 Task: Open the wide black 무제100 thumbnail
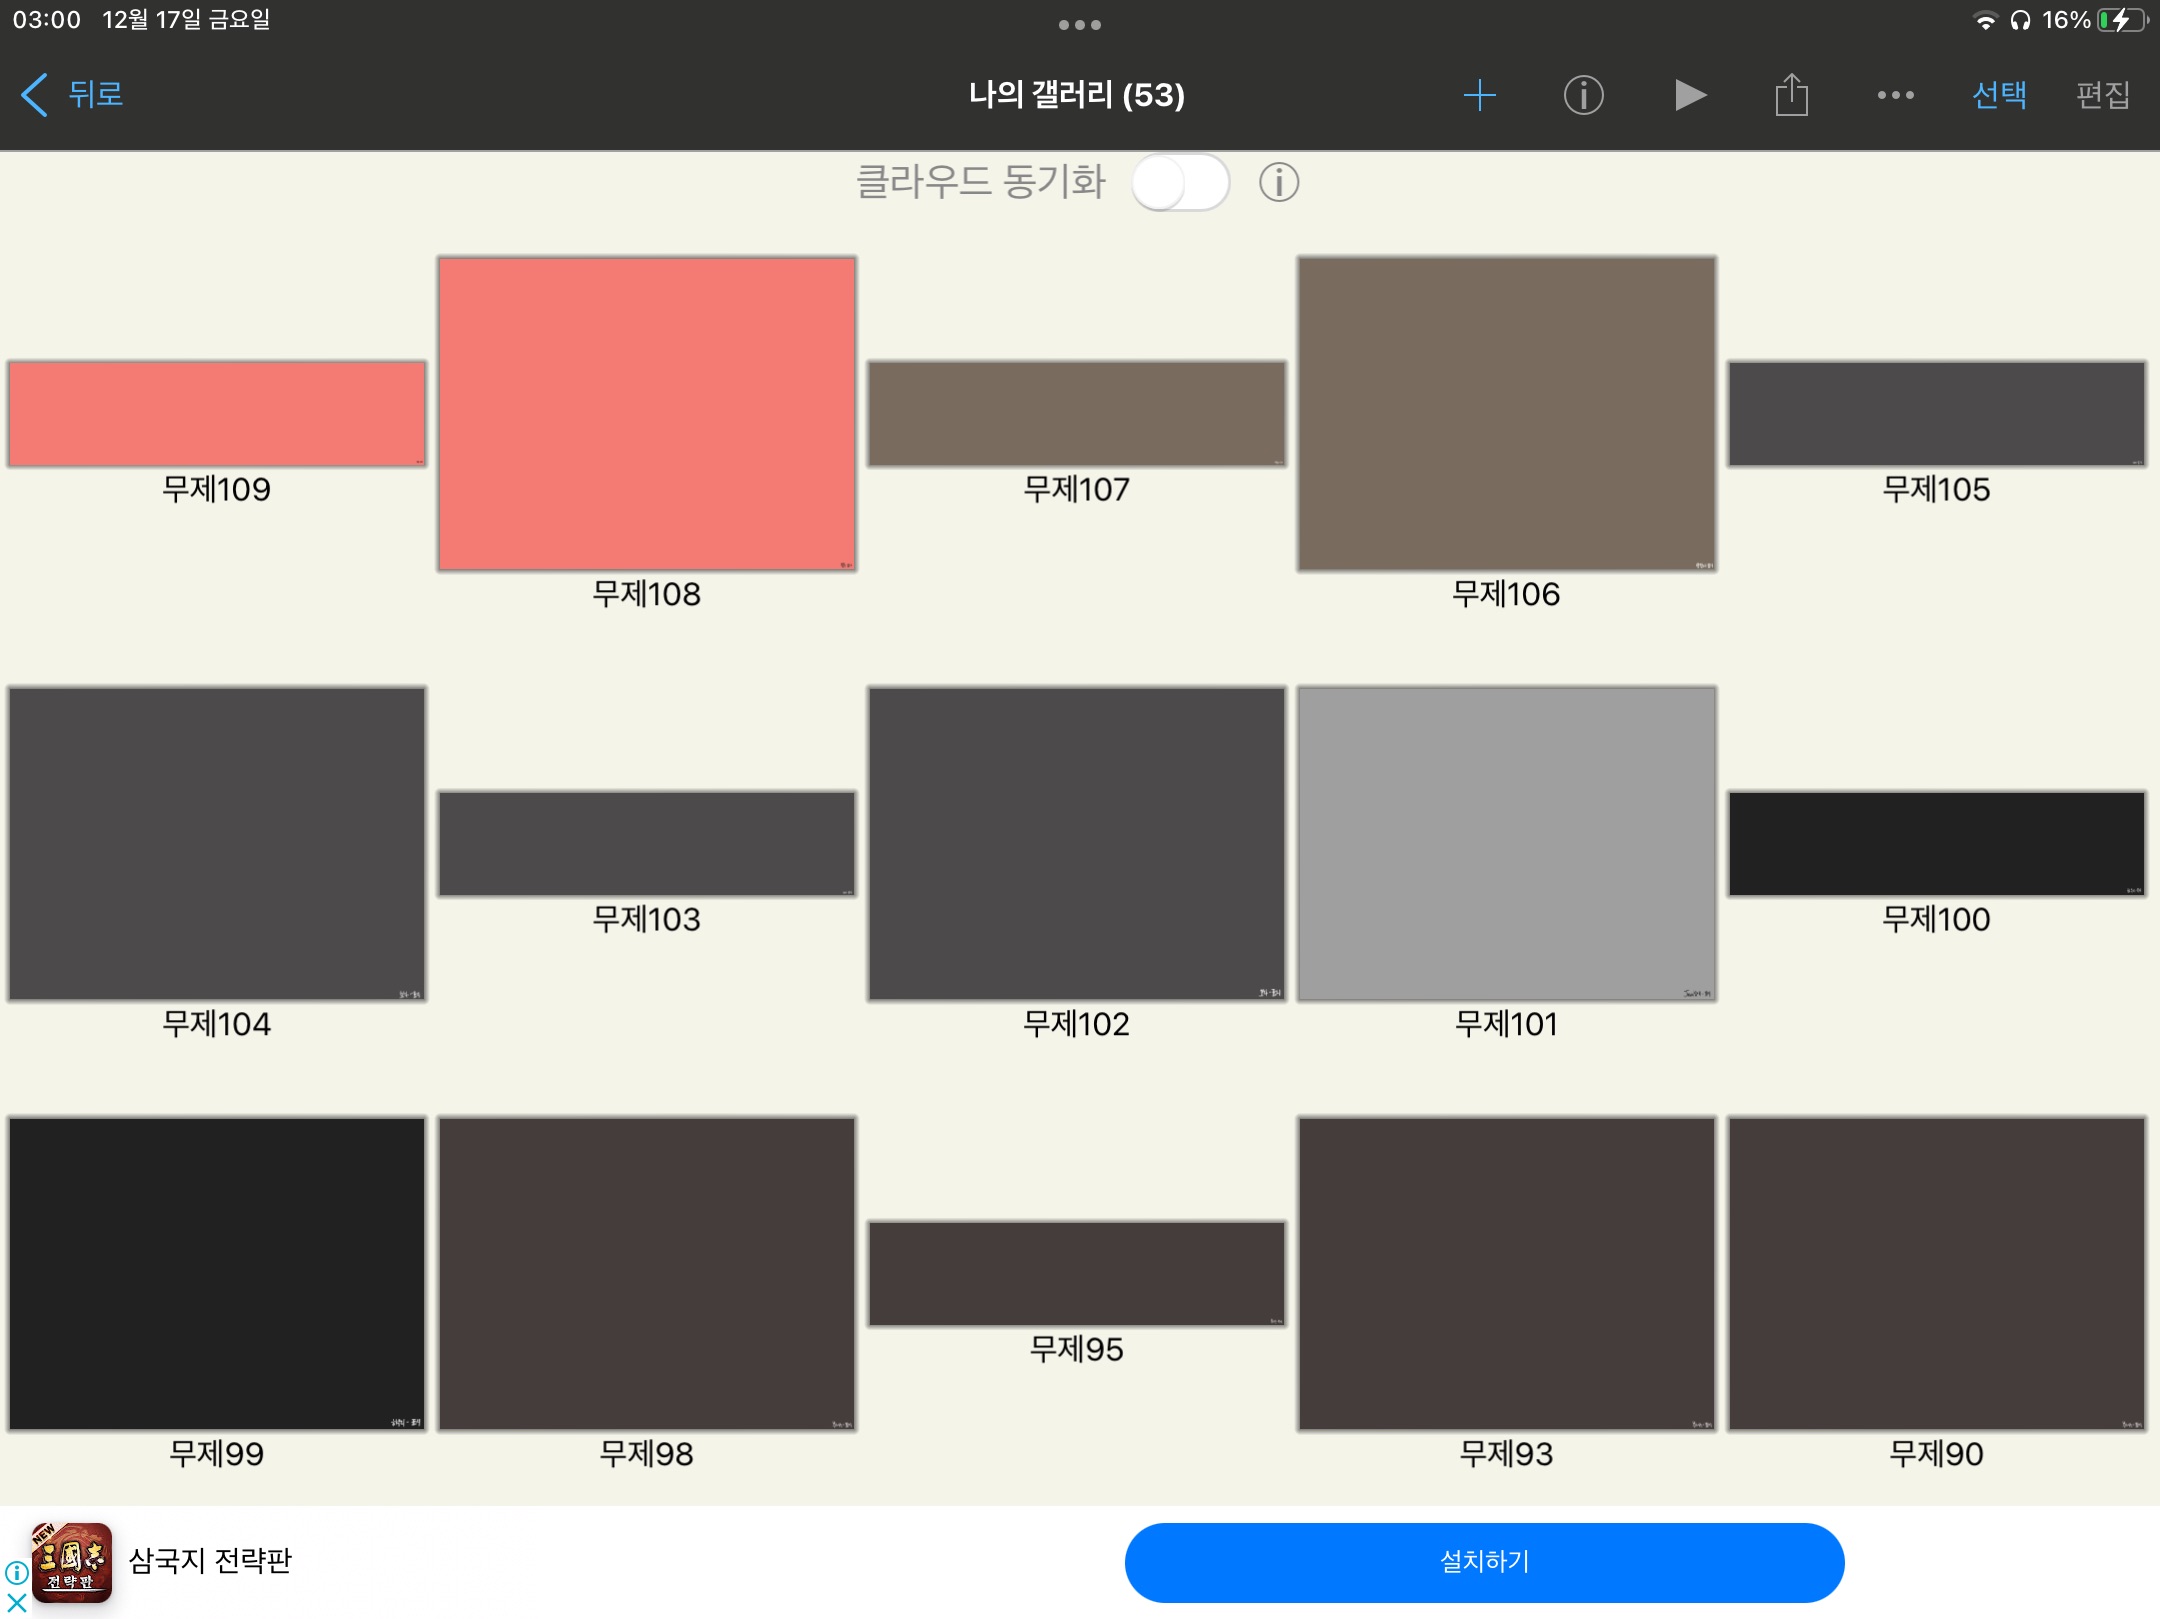pyautogui.click(x=1936, y=843)
